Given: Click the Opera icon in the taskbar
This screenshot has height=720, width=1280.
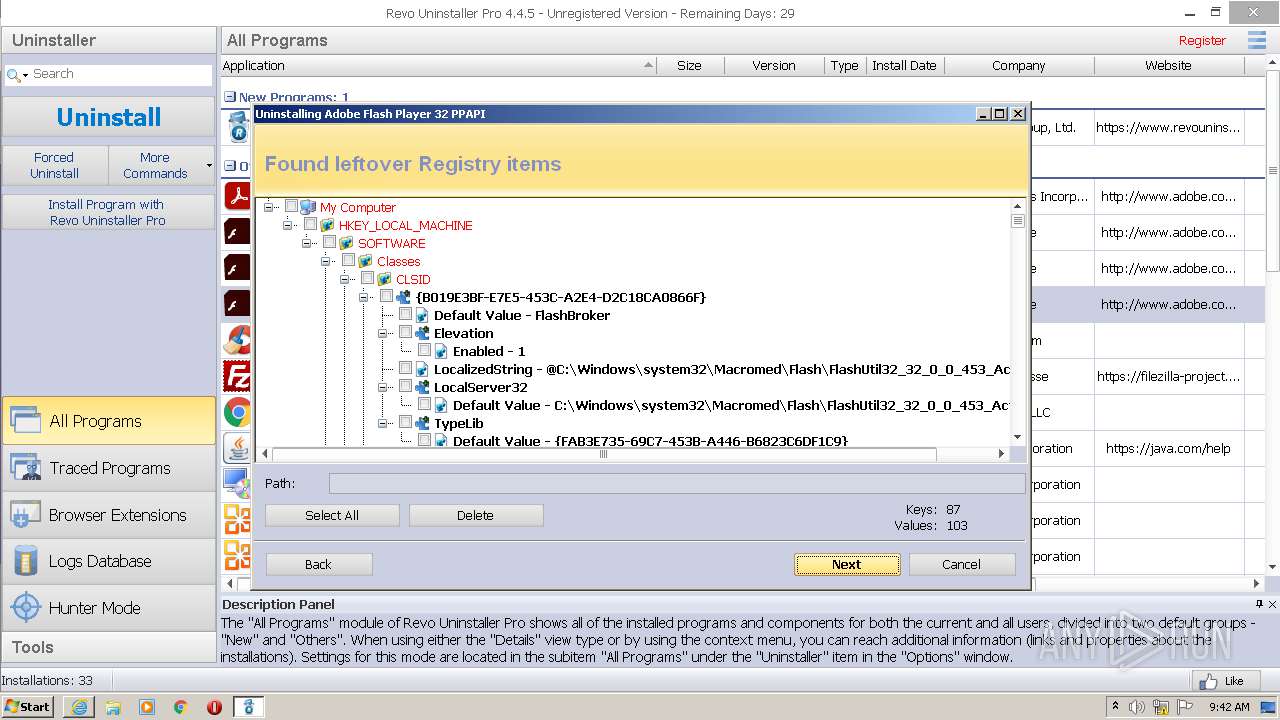Looking at the screenshot, I should pyautogui.click(x=214, y=707).
